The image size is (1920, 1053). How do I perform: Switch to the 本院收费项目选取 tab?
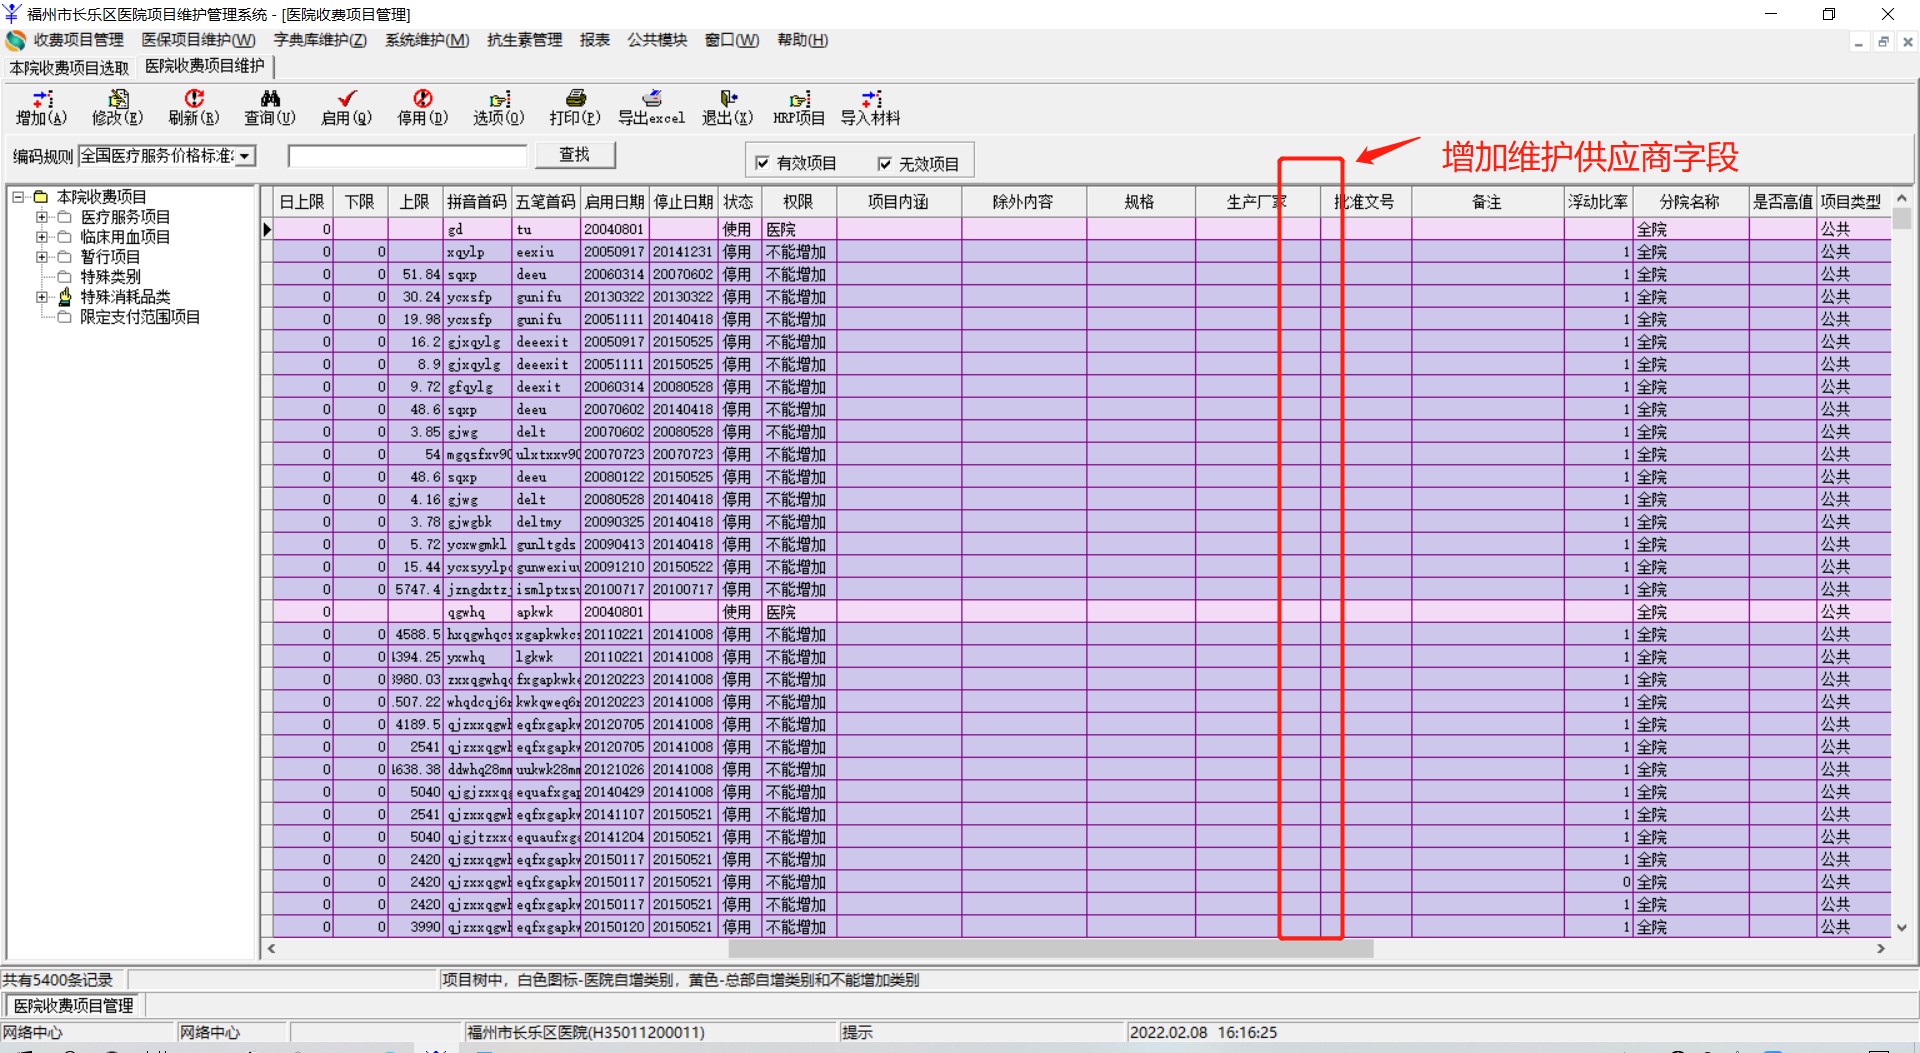pos(69,67)
